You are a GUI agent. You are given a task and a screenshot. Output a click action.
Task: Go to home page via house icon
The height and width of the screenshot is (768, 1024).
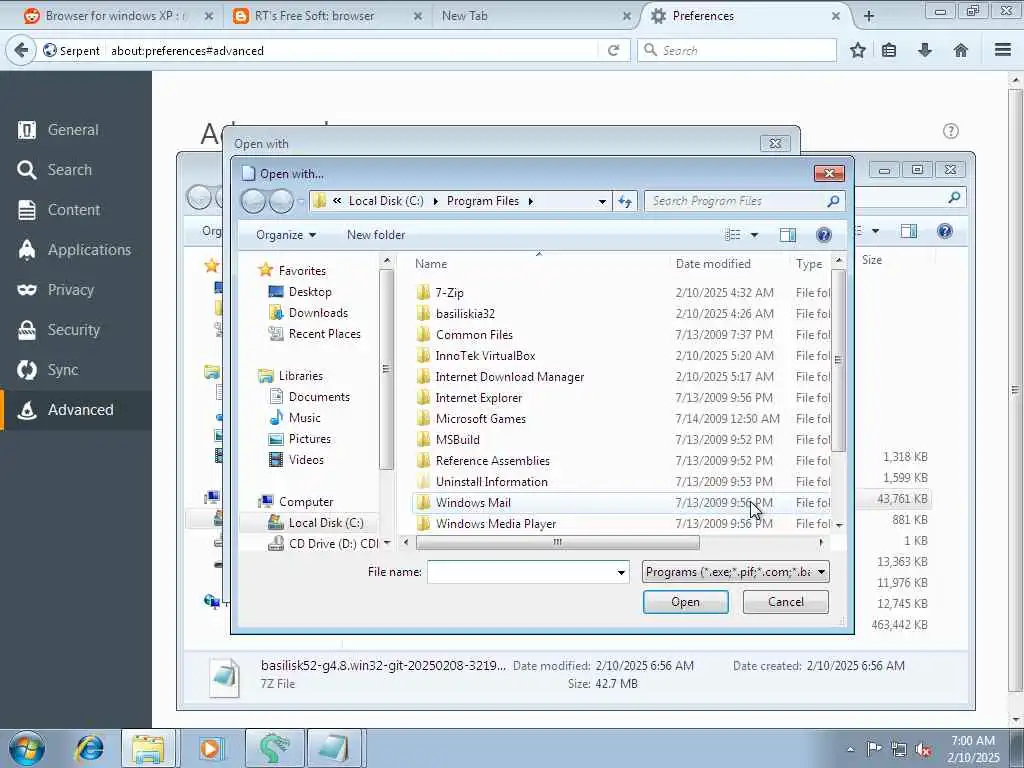click(961, 50)
